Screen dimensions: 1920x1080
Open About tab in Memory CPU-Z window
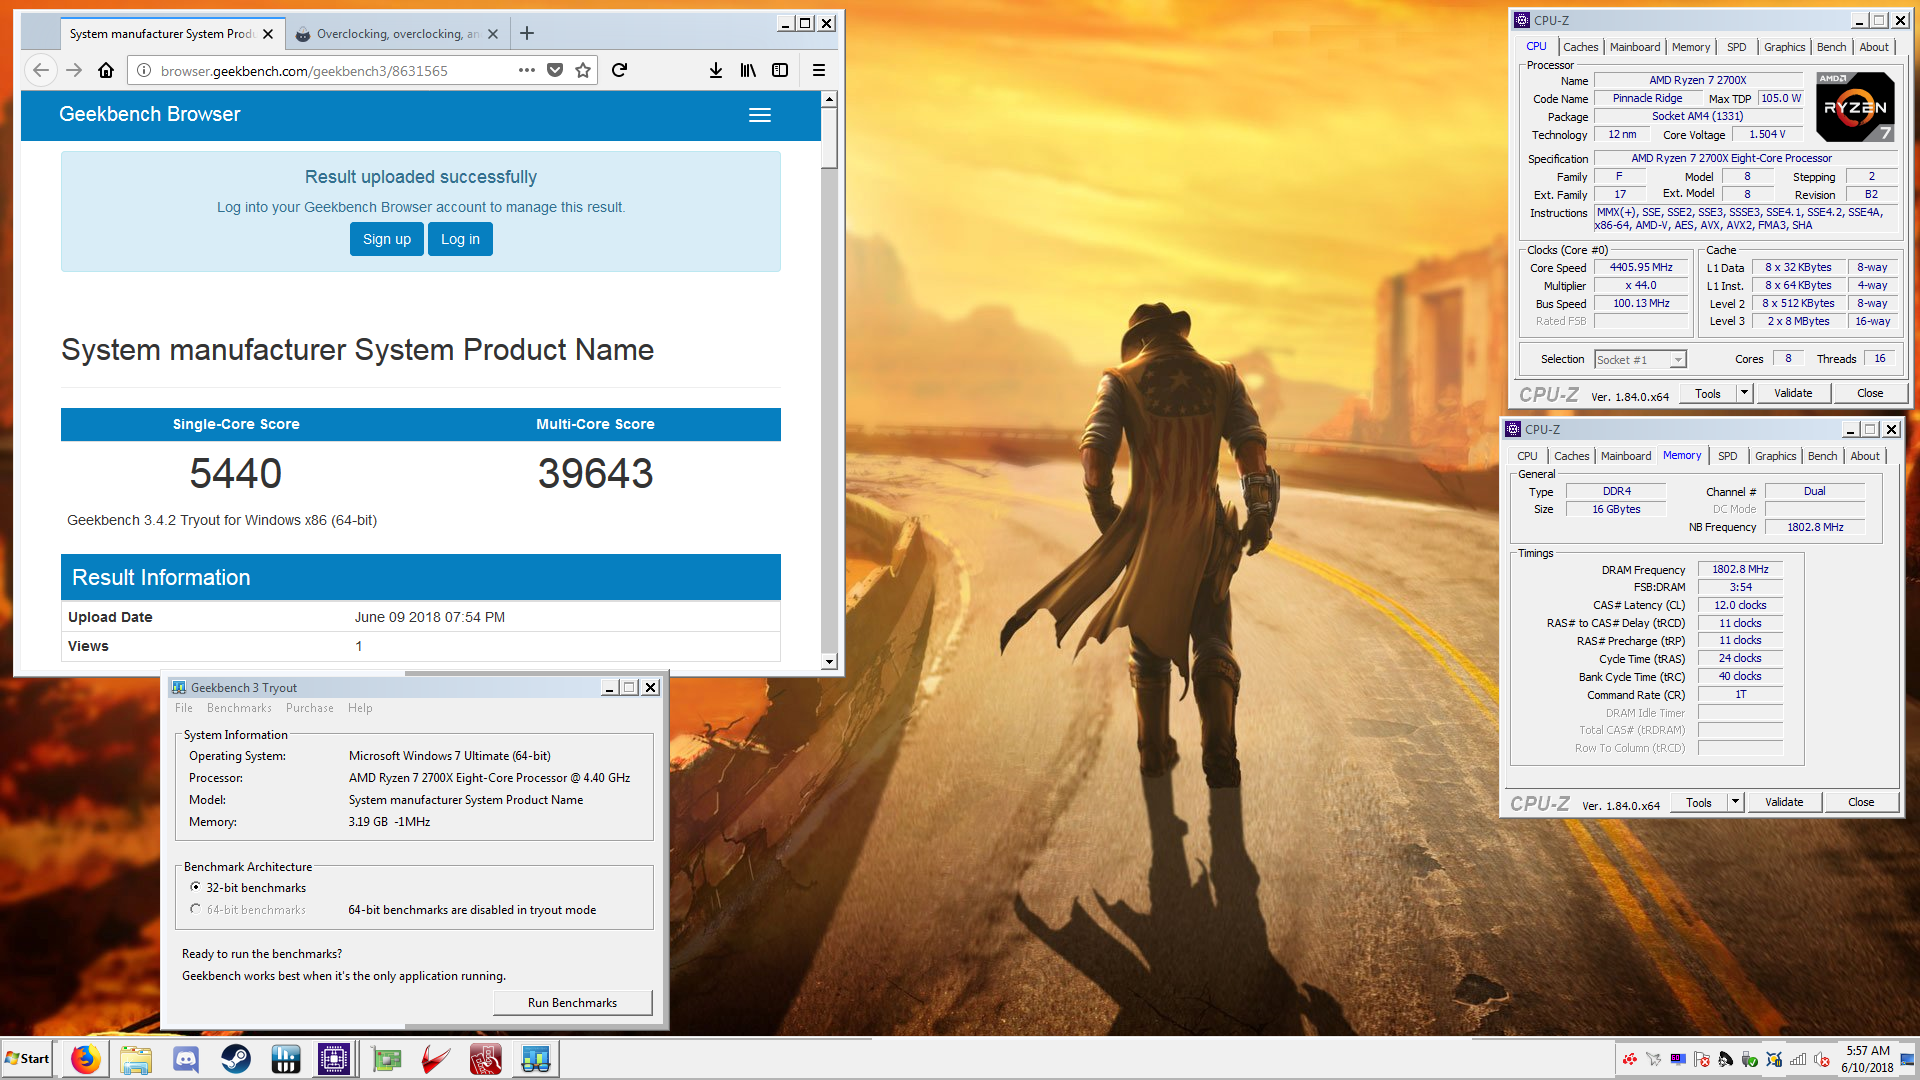1864,456
